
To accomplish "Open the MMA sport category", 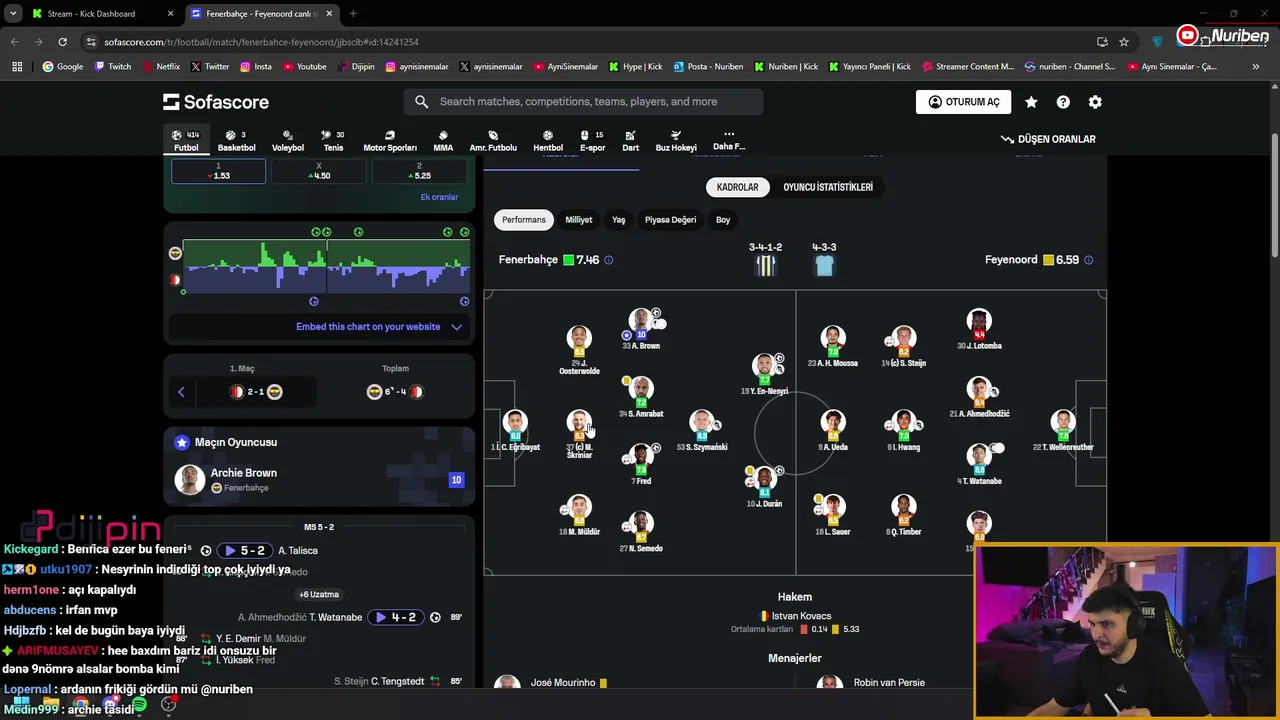I will click(x=443, y=141).
